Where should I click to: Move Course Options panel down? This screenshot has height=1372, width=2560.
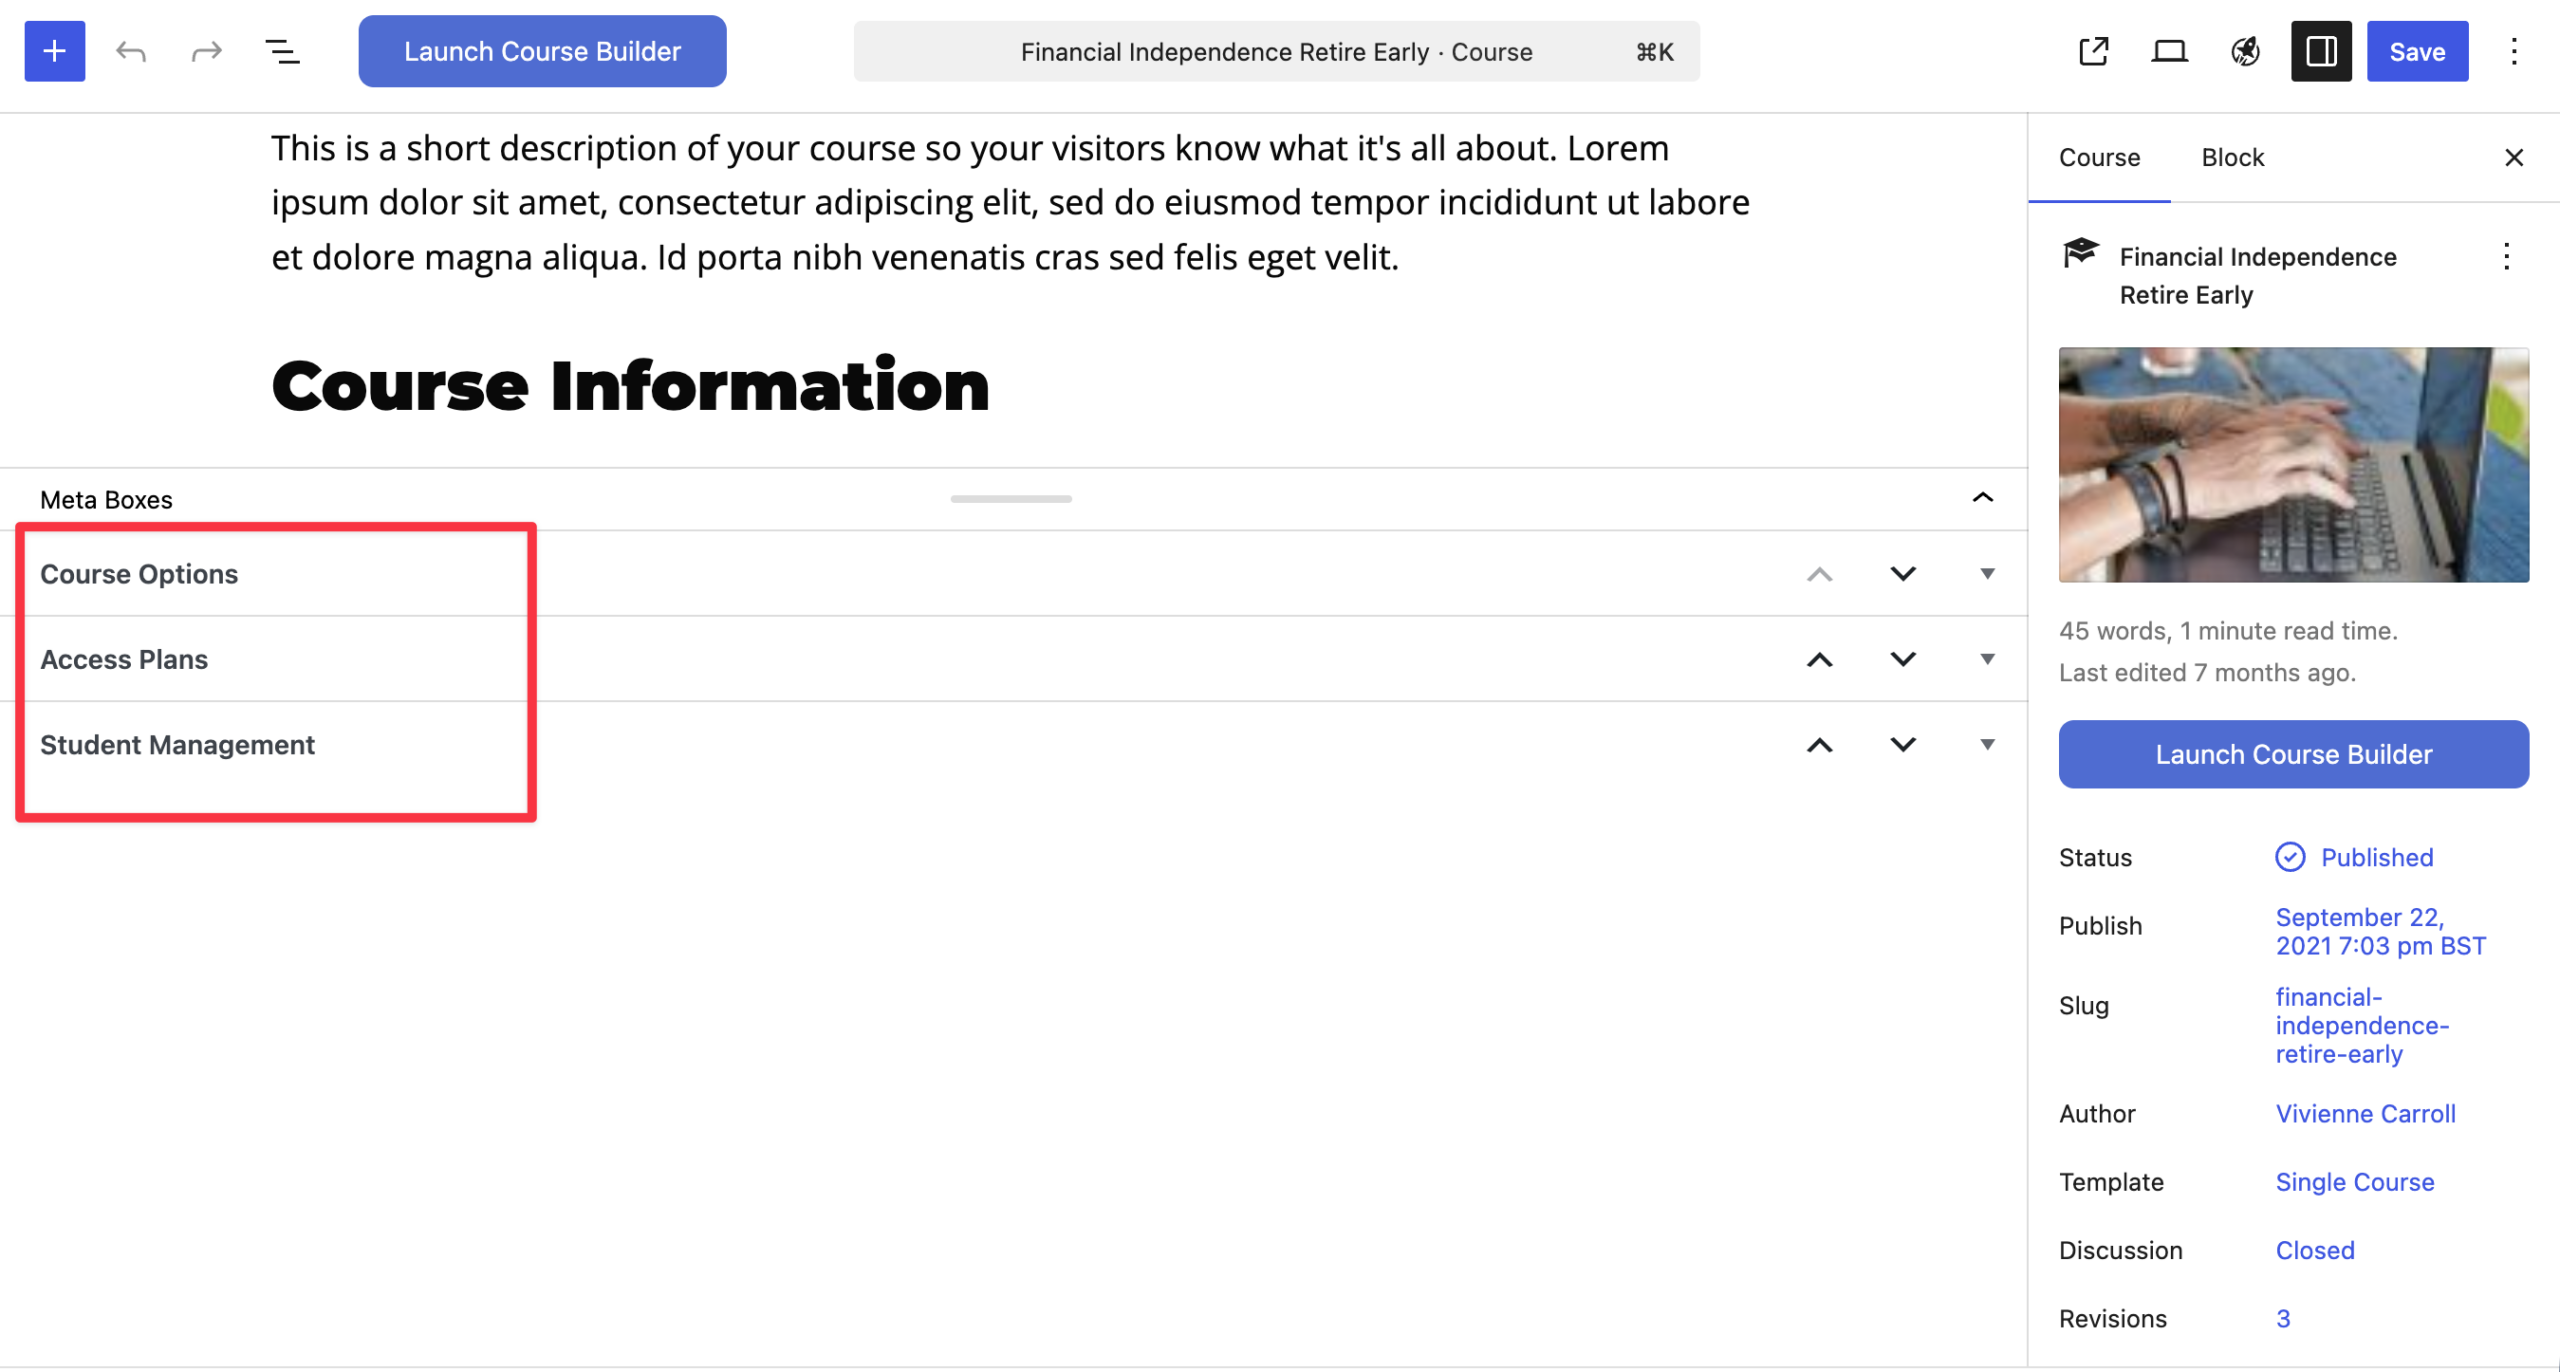[x=1903, y=574]
